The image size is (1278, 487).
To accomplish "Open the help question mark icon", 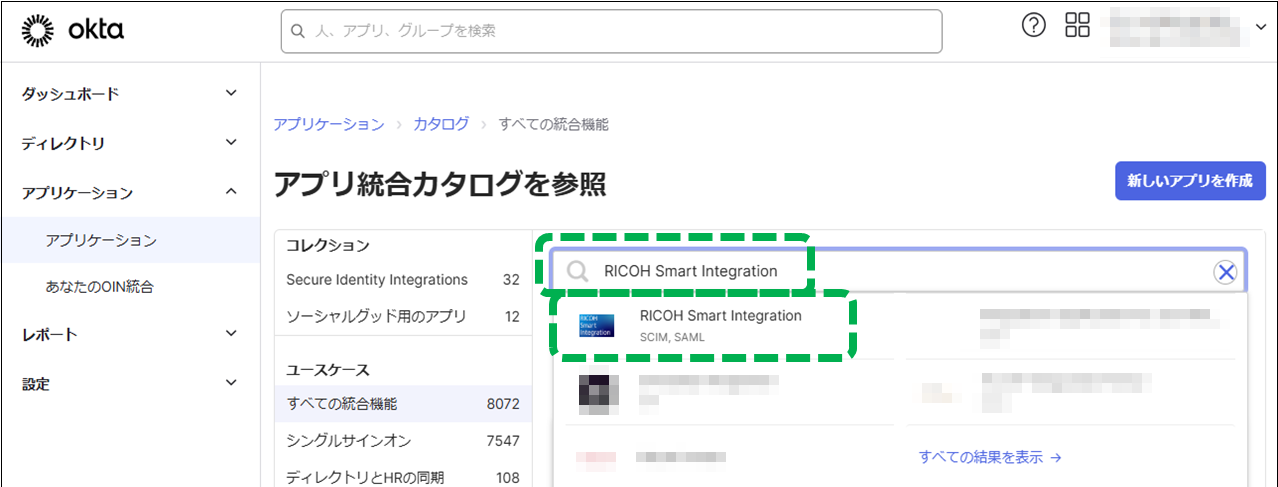I will (x=1033, y=26).
